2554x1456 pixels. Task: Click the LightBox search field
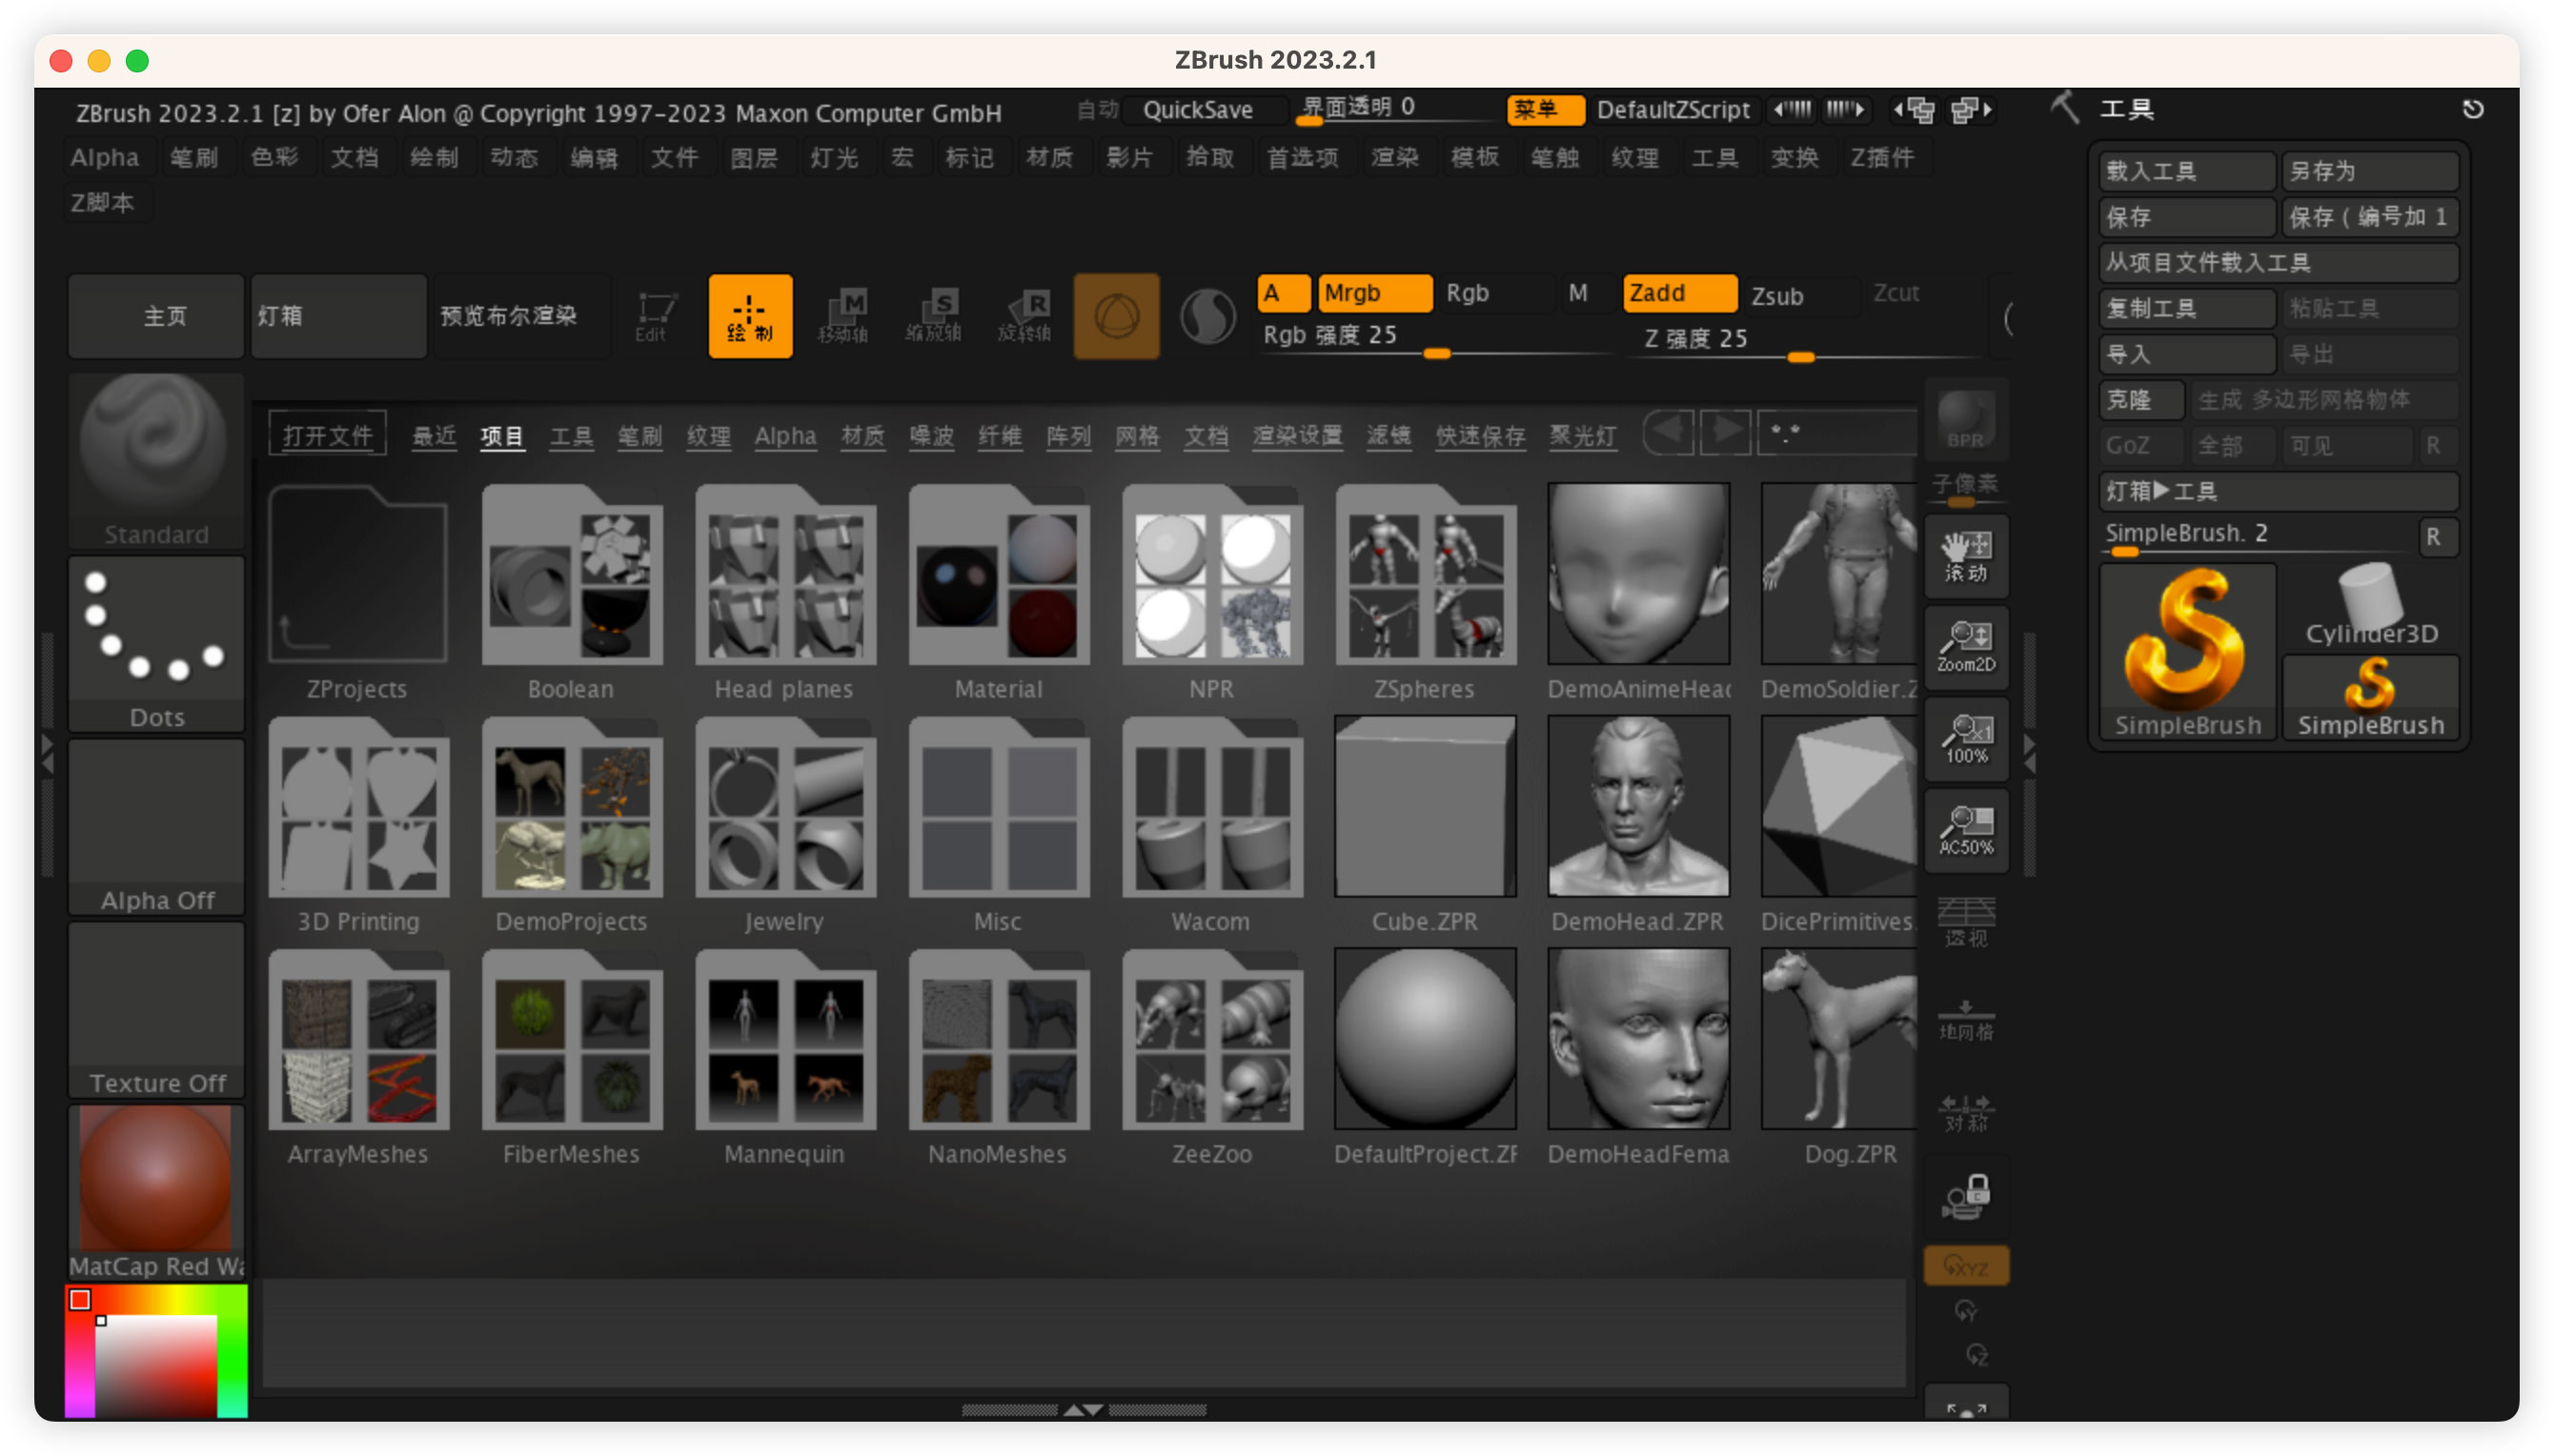pos(1838,432)
